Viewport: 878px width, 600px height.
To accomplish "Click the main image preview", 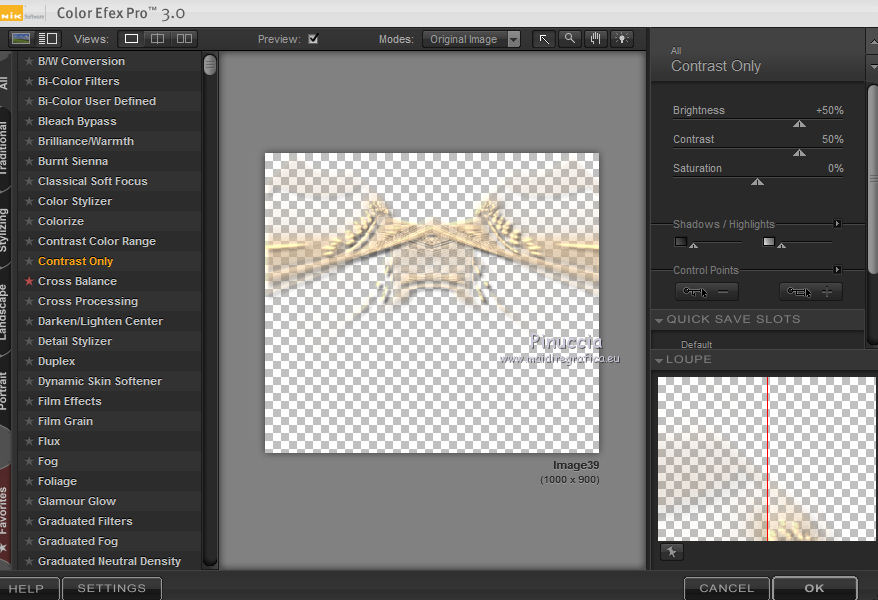I will 432,303.
